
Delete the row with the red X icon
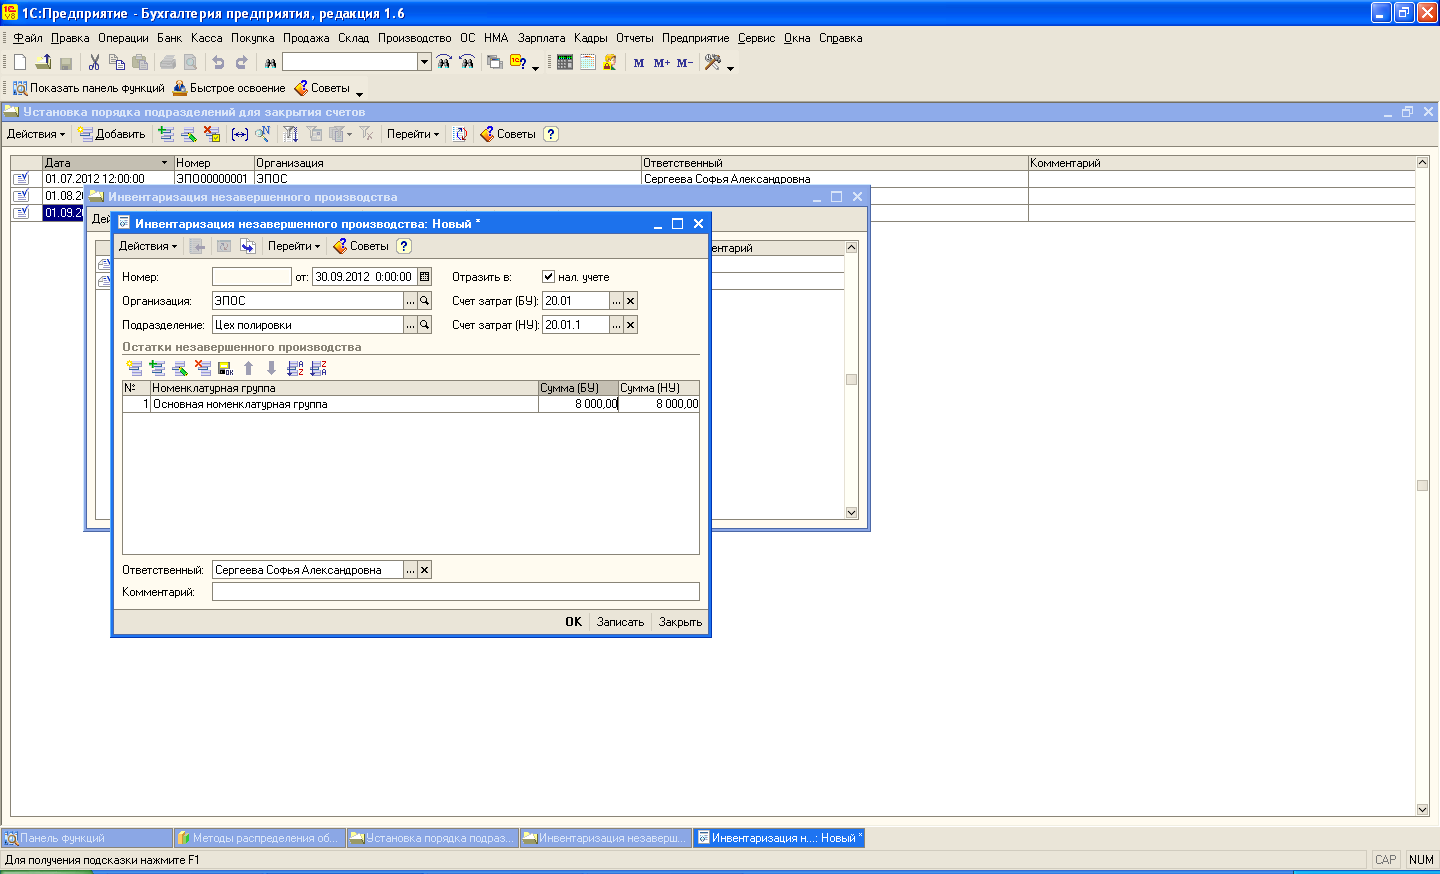(203, 368)
